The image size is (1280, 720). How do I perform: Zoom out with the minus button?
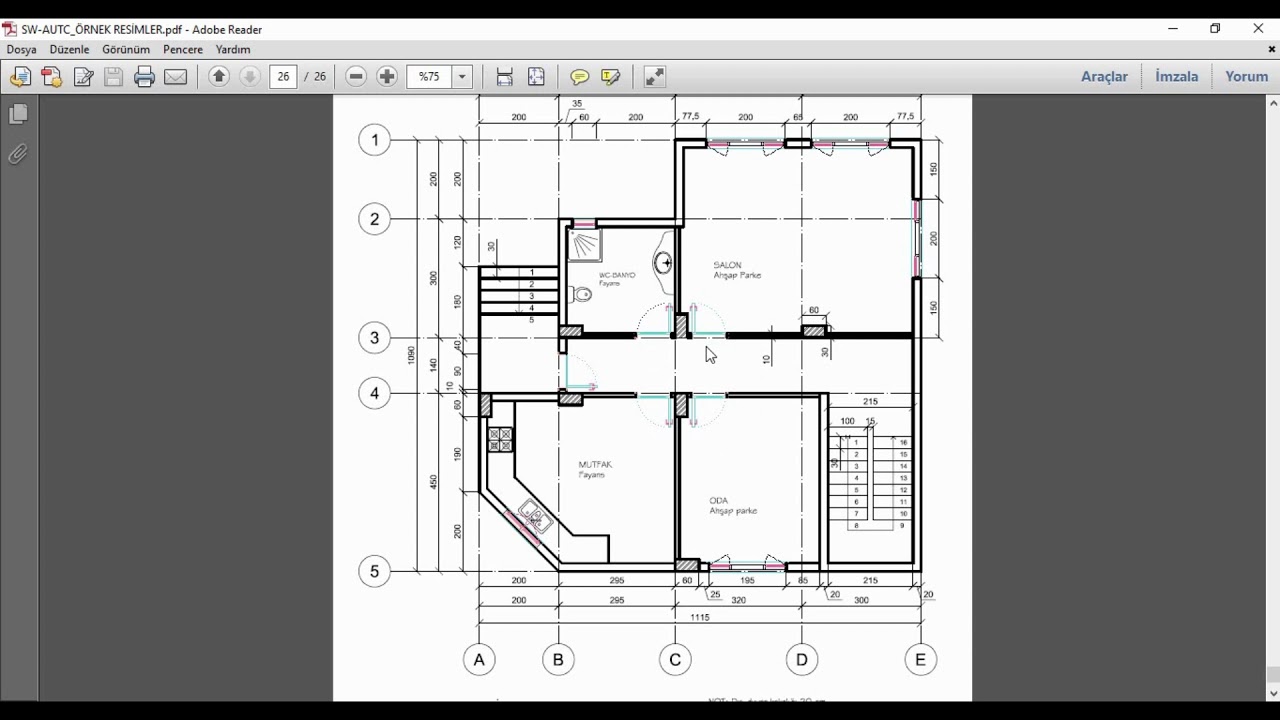[x=356, y=76]
